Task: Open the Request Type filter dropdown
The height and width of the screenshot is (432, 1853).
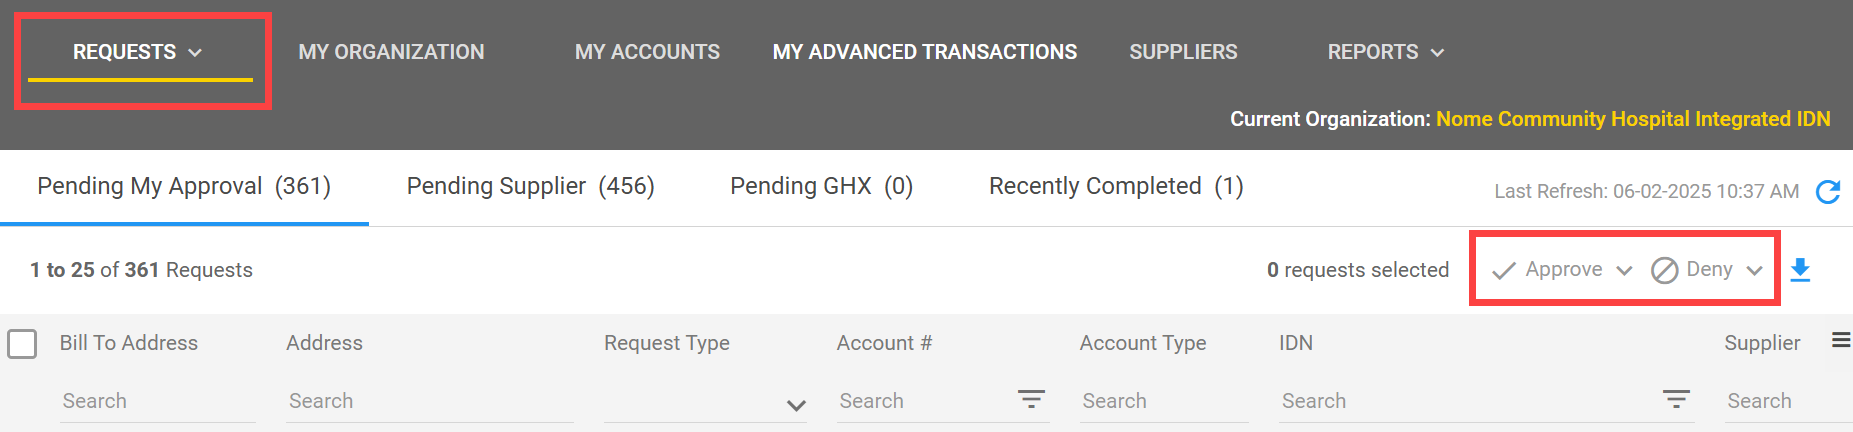Action: coord(796,404)
